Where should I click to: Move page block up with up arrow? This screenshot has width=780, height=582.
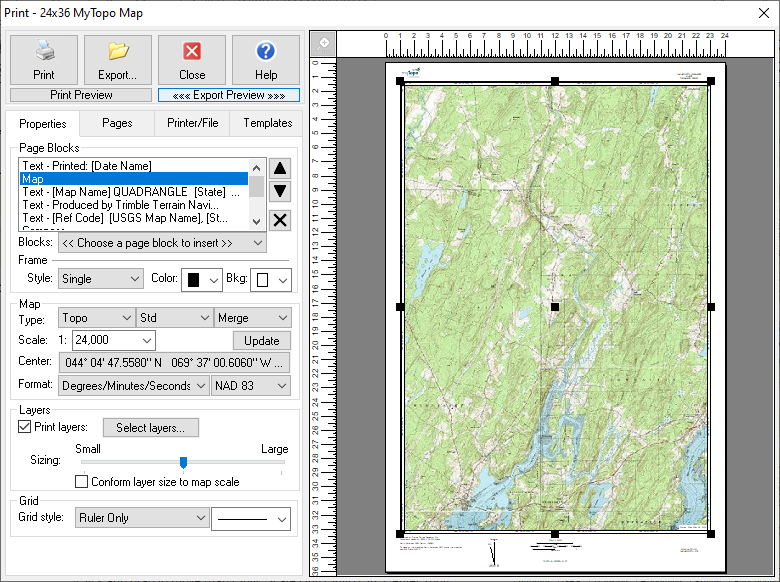coord(281,169)
